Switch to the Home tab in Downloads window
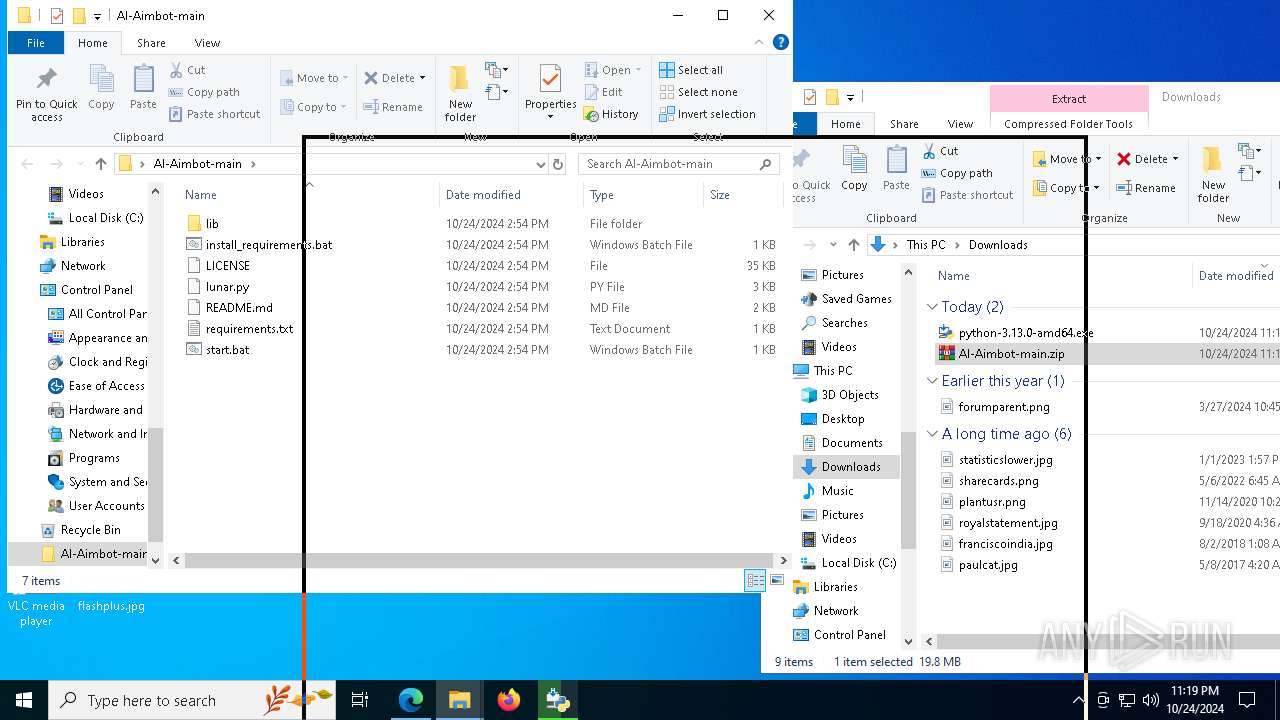The height and width of the screenshot is (720, 1280). tap(845, 124)
